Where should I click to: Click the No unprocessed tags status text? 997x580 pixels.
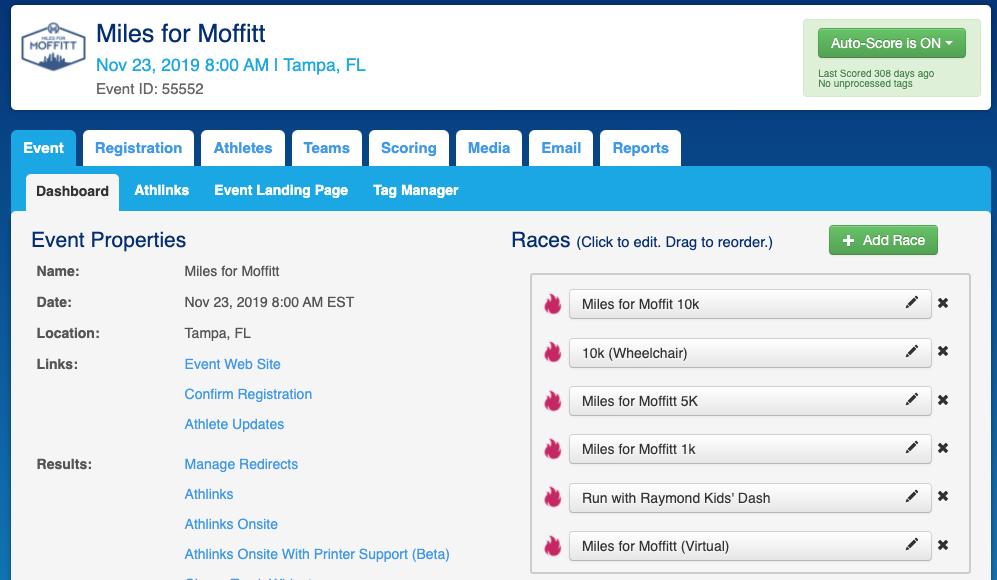coord(865,83)
